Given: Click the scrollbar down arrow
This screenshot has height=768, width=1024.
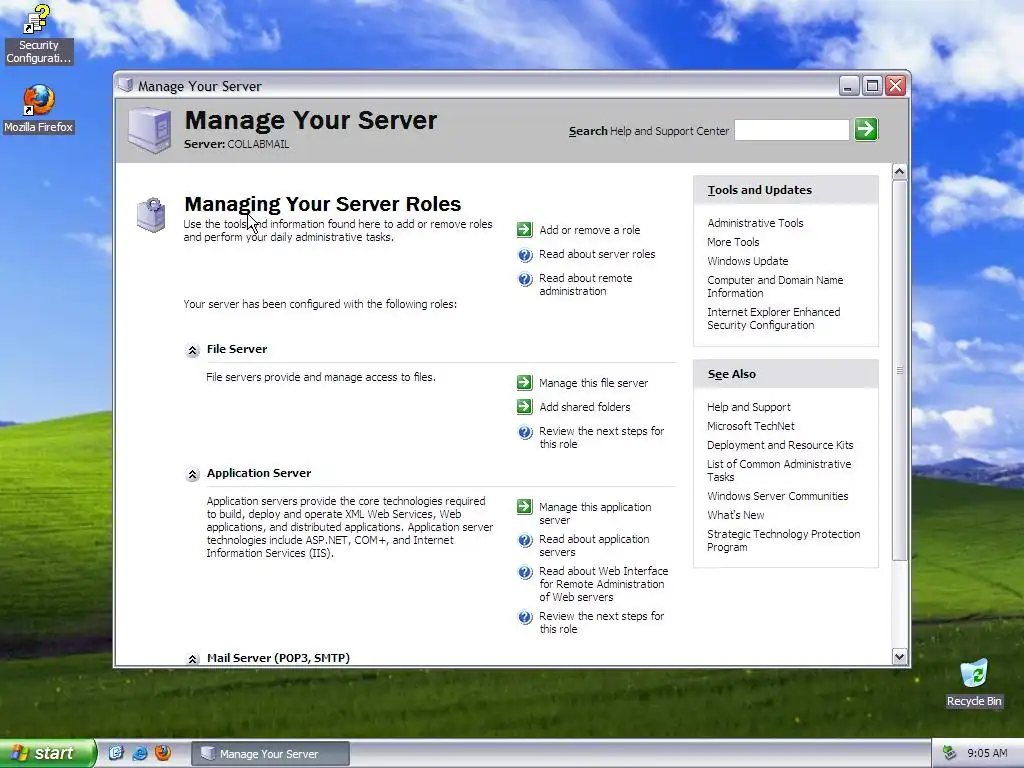Looking at the screenshot, I should [x=899, y=657].
